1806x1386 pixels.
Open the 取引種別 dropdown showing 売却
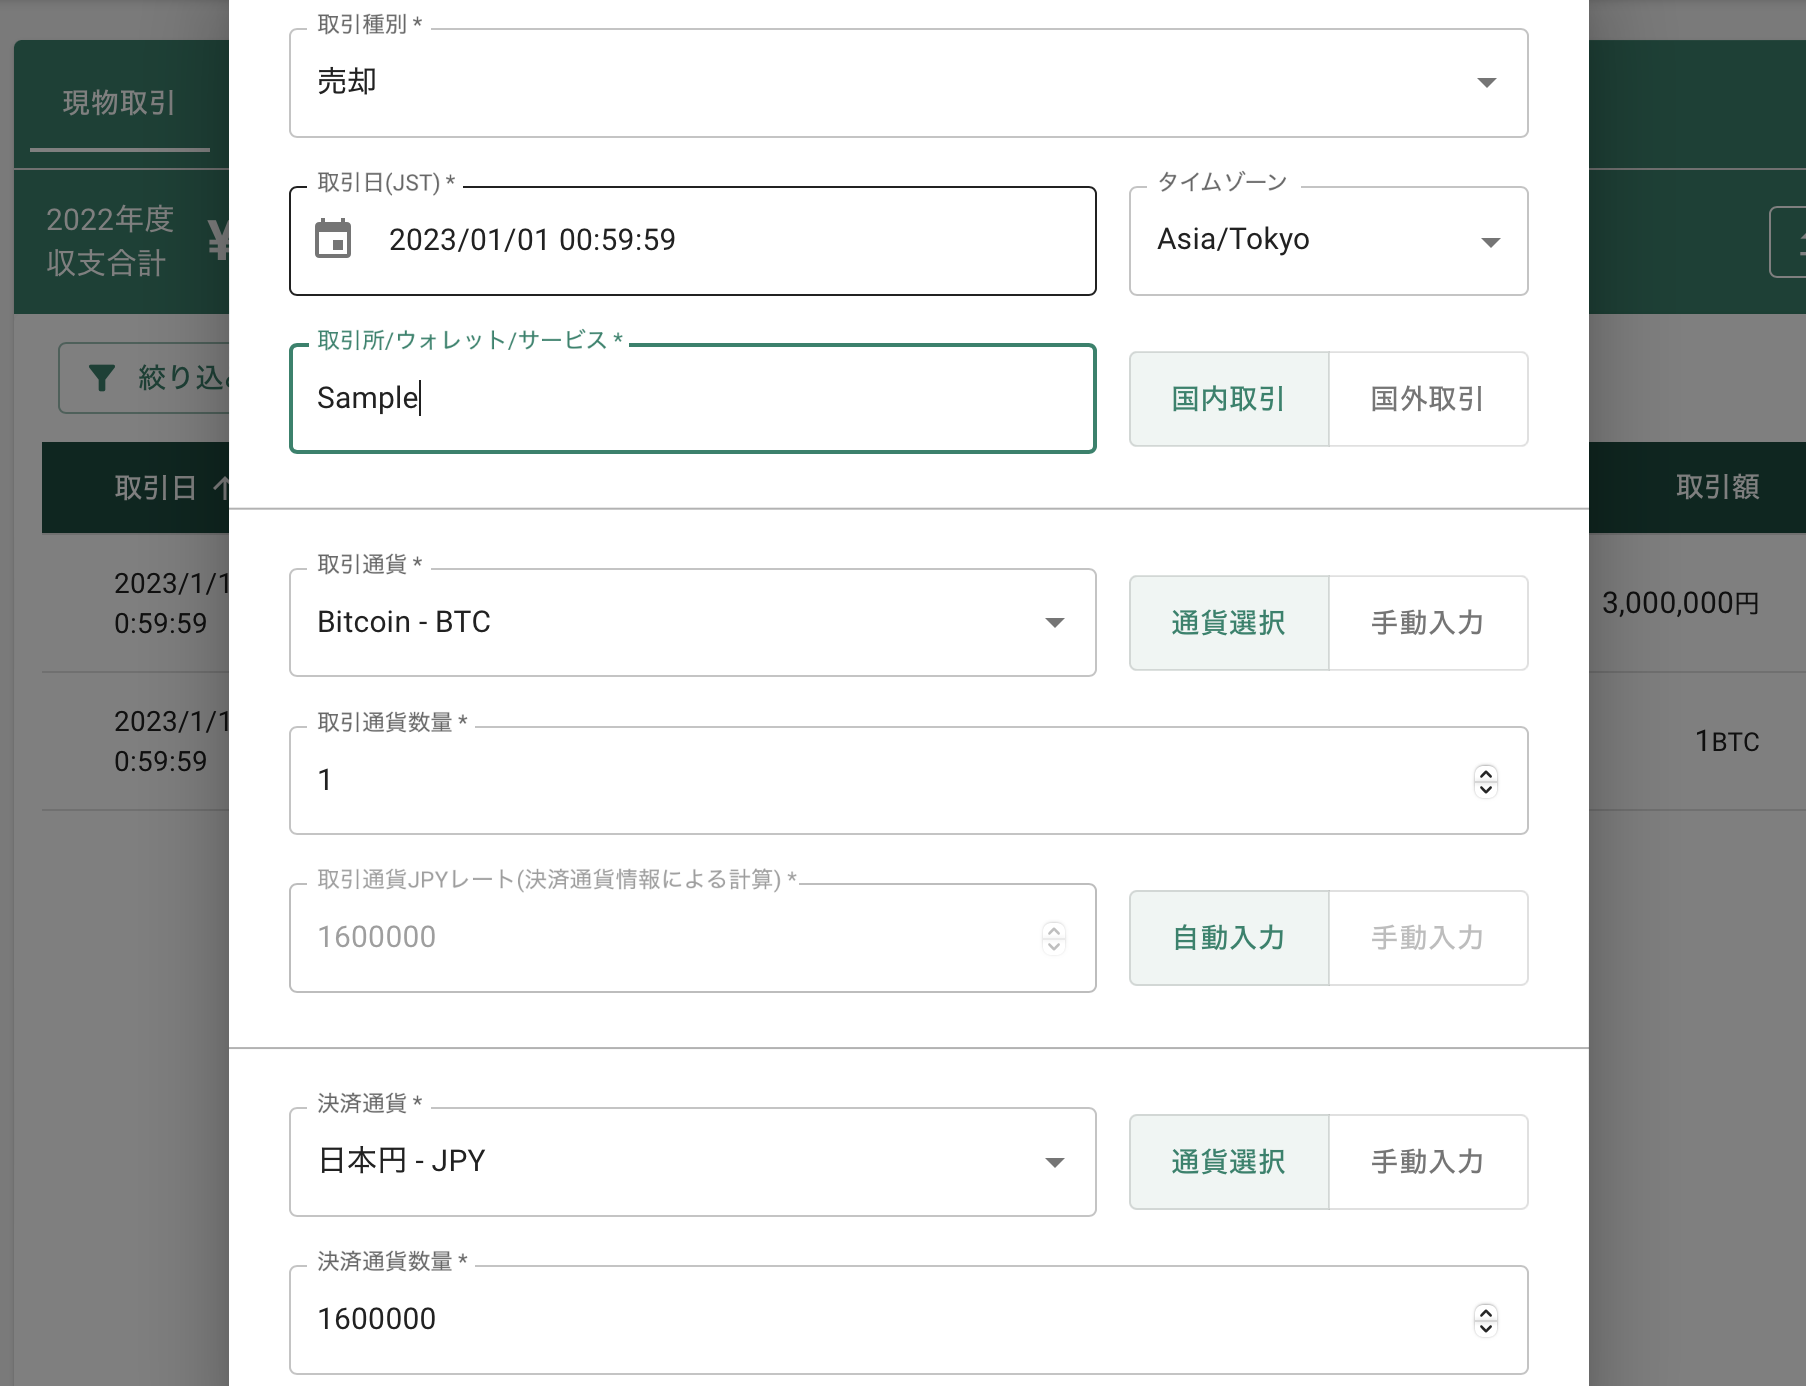pyautogui.click(x=908, y=83)
